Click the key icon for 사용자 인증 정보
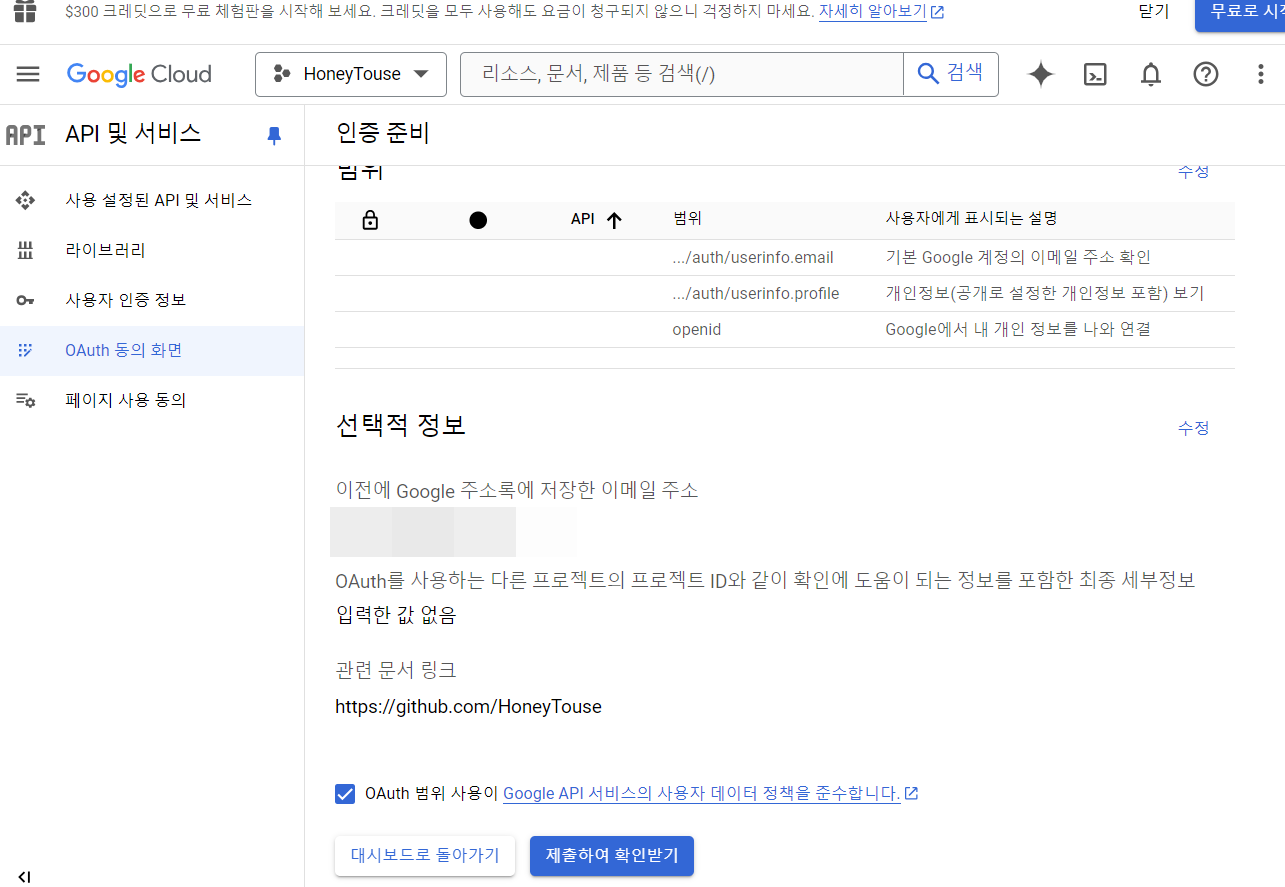Viewport: 1285px width, 887px height. point(26,300)
